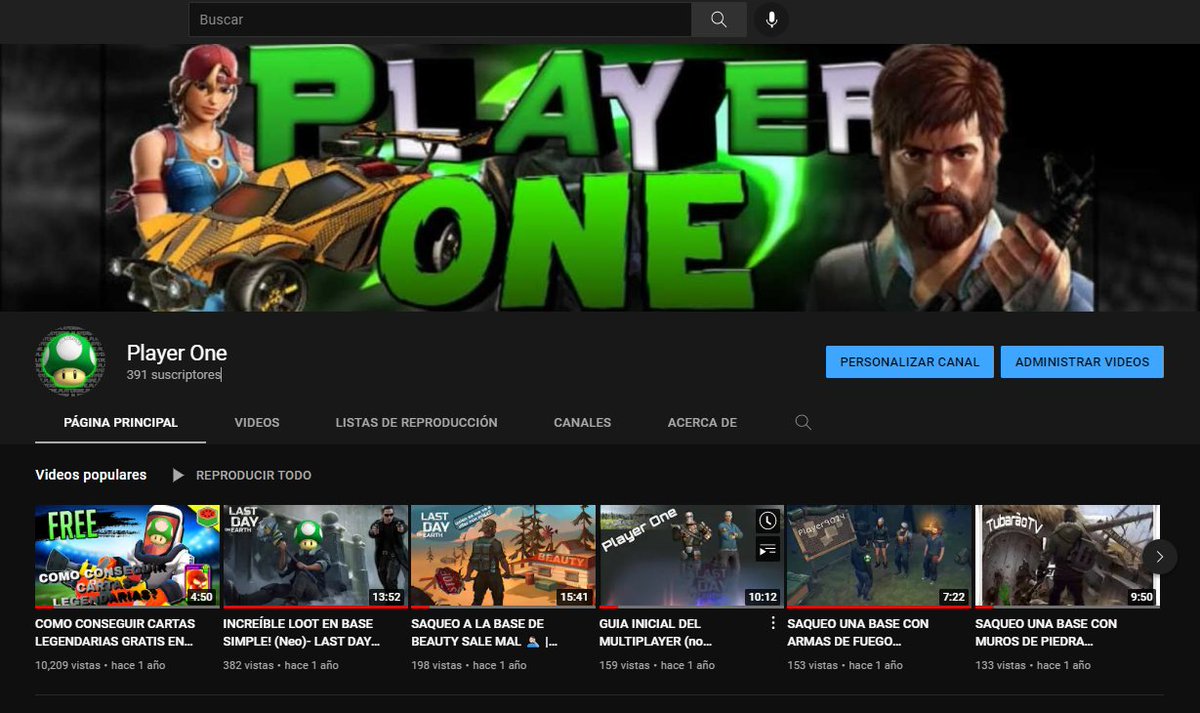Viewport: 1200px width, 713px height.
Task: Open the Acerca De tab
Action: coord(703,423)
